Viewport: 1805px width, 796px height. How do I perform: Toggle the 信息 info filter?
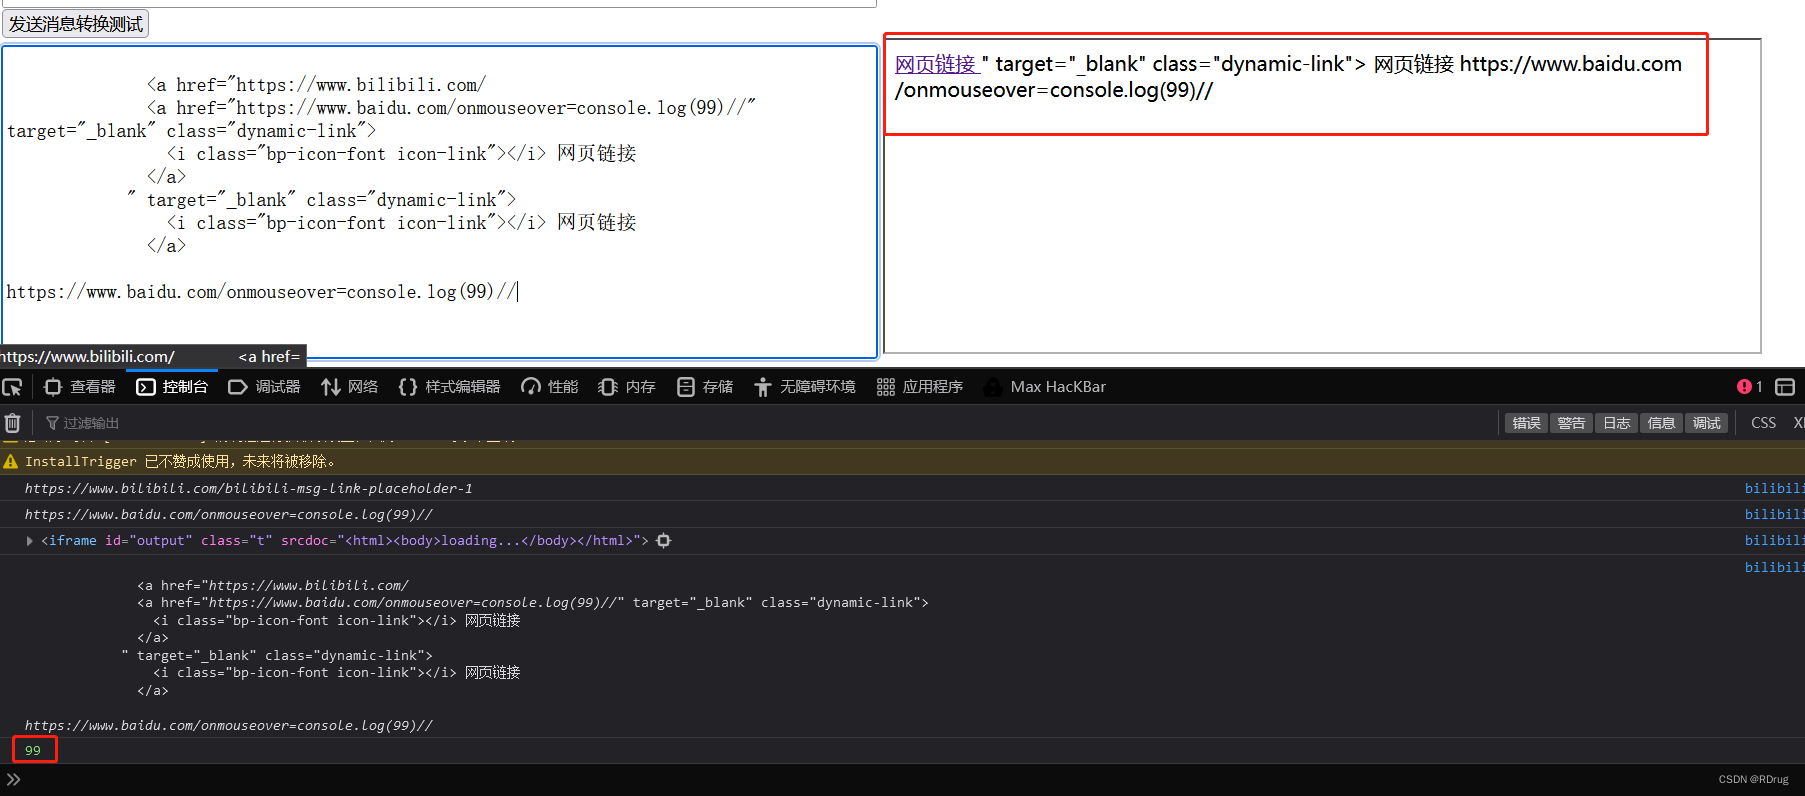point(1661,423)
